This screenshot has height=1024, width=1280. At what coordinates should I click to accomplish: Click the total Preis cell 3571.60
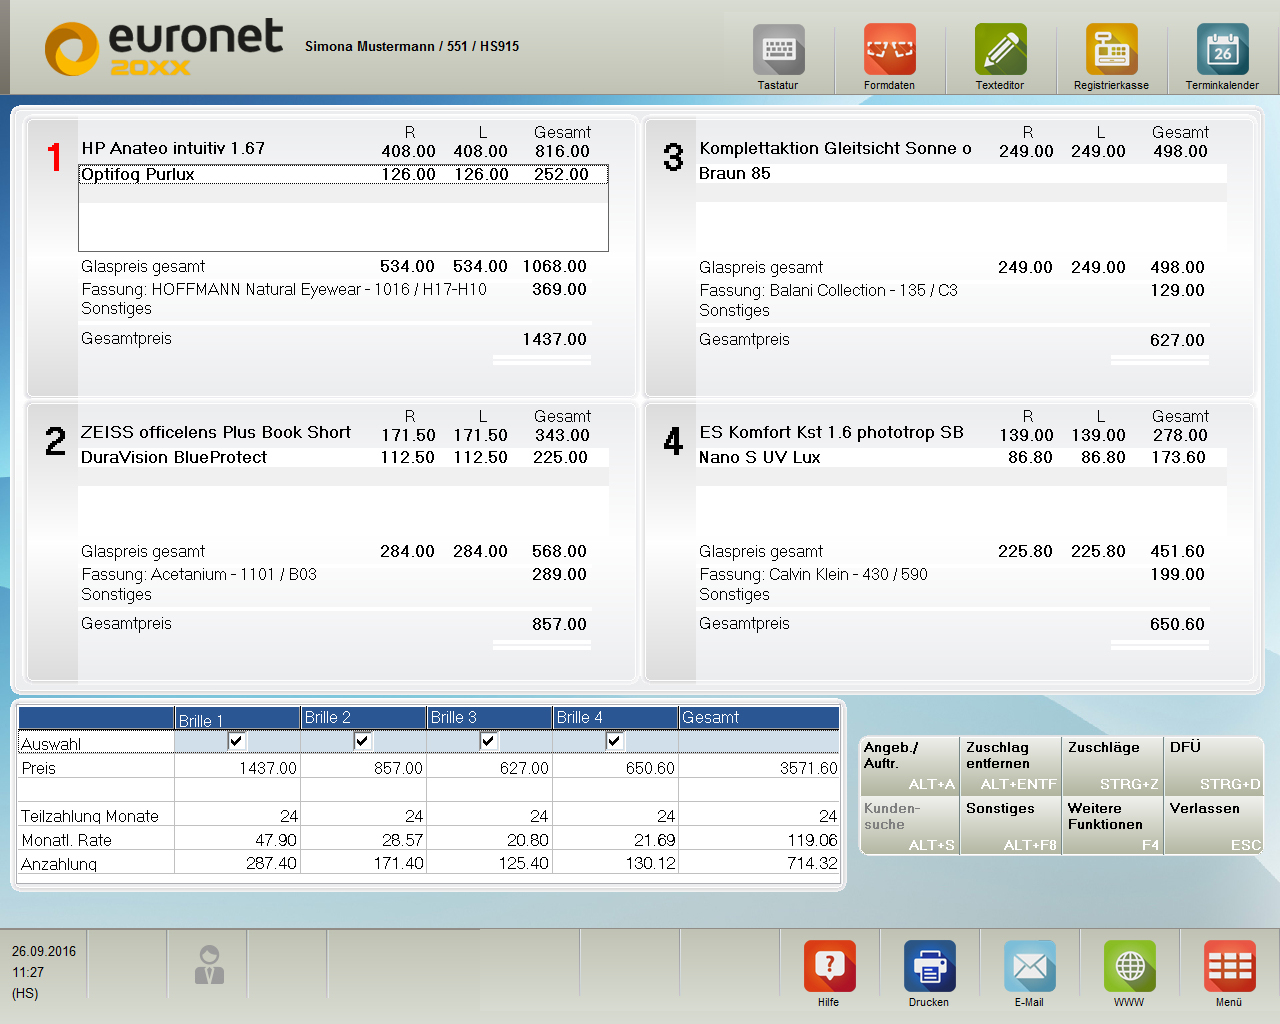[x=759, y=768]
